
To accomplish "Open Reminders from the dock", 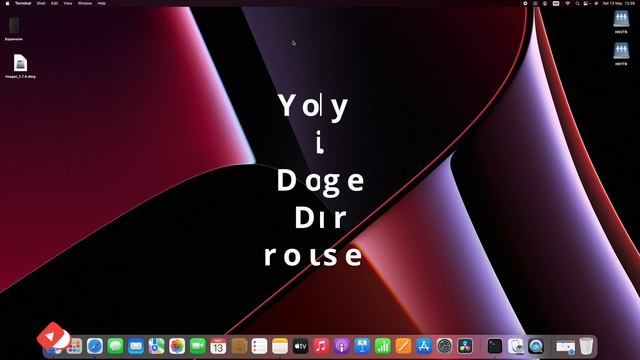I will tap(260, 347).
